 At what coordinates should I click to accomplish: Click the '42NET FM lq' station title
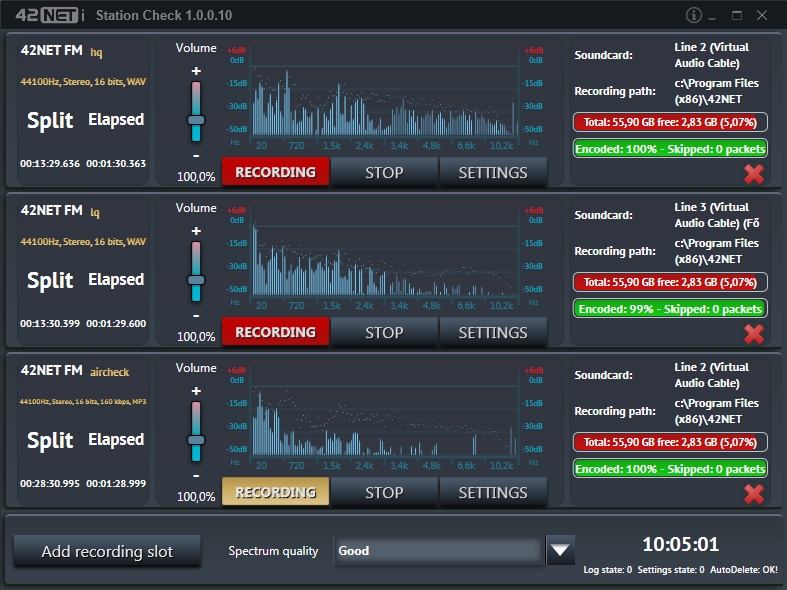pos(60,211)
